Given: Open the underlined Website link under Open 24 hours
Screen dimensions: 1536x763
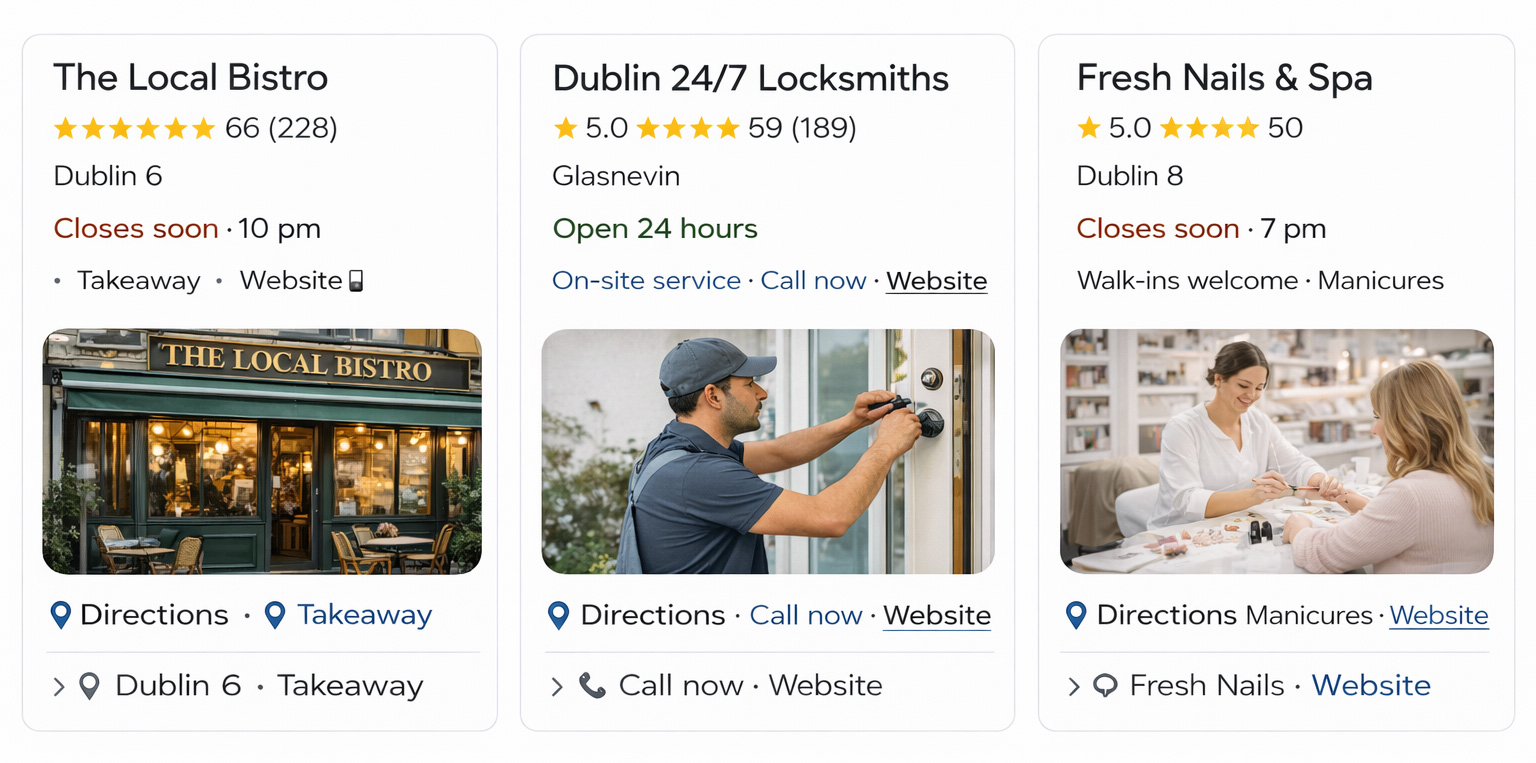Looking at the screenshot, I should (937, 281).
